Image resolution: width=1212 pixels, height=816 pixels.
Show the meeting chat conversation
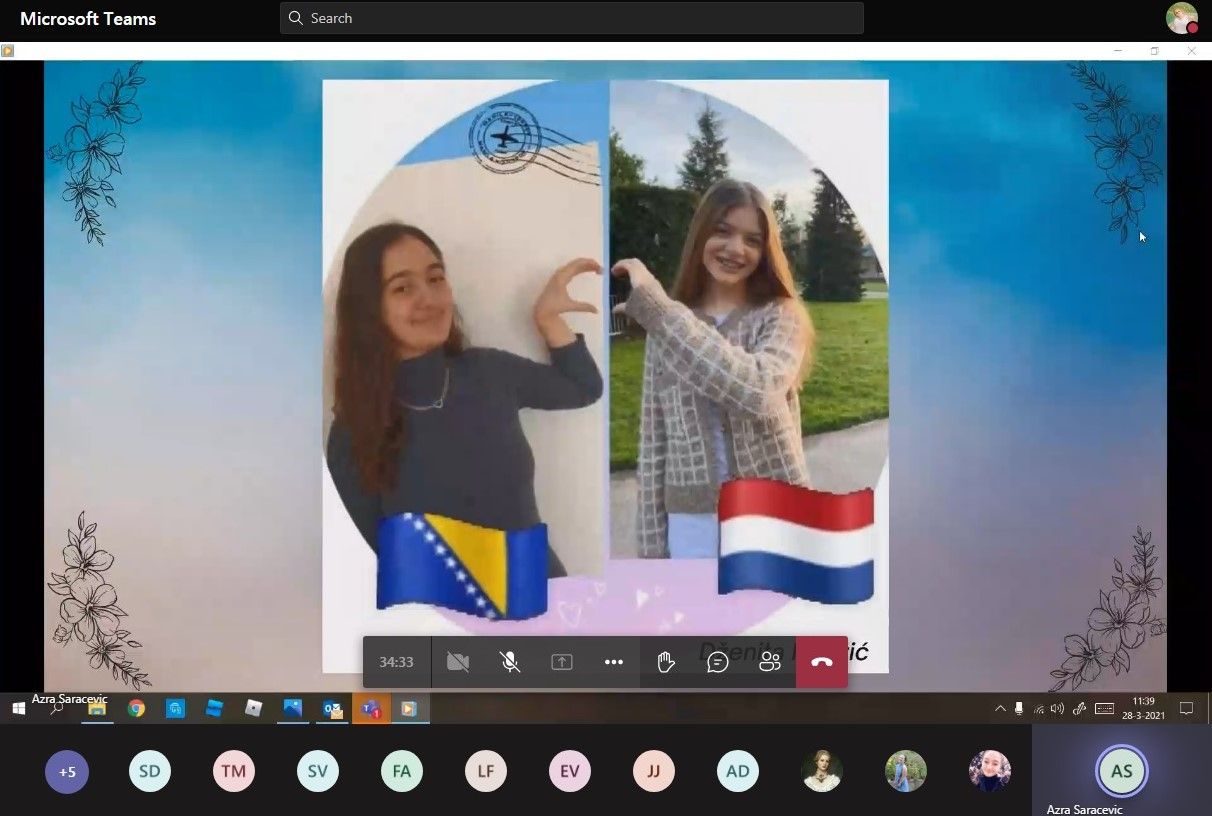tap(718, 662)
